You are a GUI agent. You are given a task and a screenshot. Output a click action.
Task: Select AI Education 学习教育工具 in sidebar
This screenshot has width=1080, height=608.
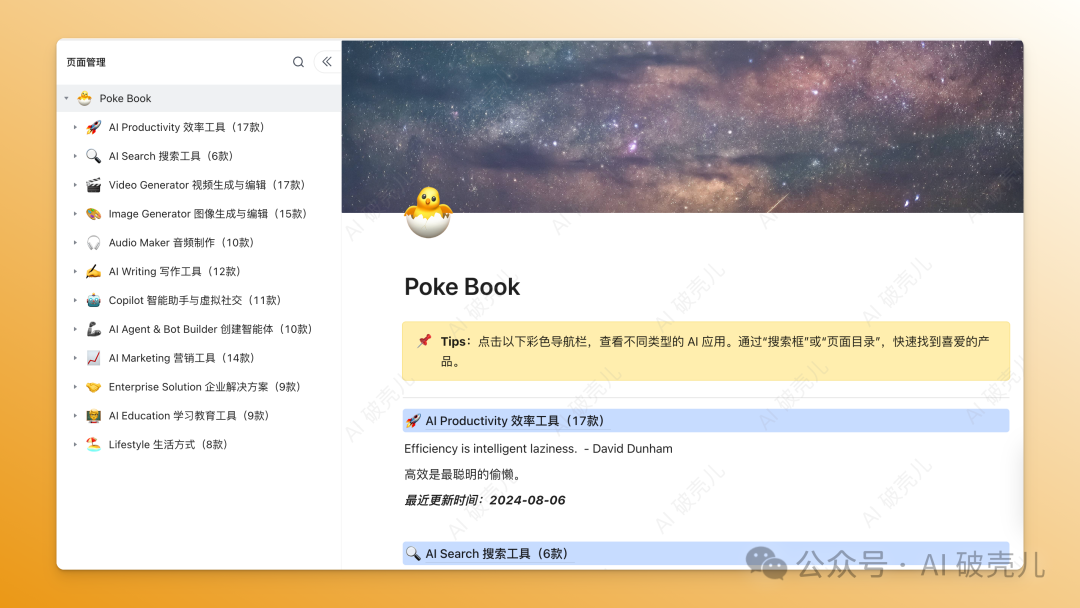click(x=188, y=416)
